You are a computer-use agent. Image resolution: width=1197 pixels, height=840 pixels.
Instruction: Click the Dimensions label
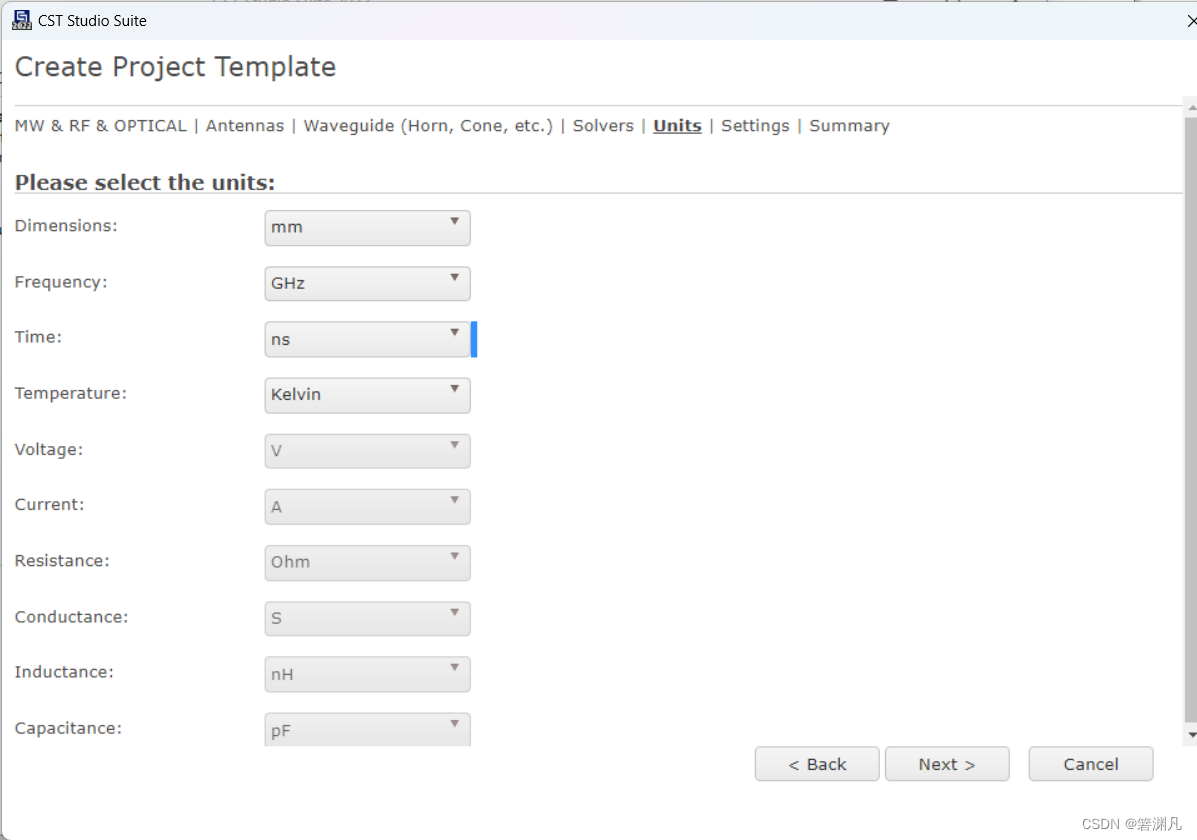click(66, 226)
